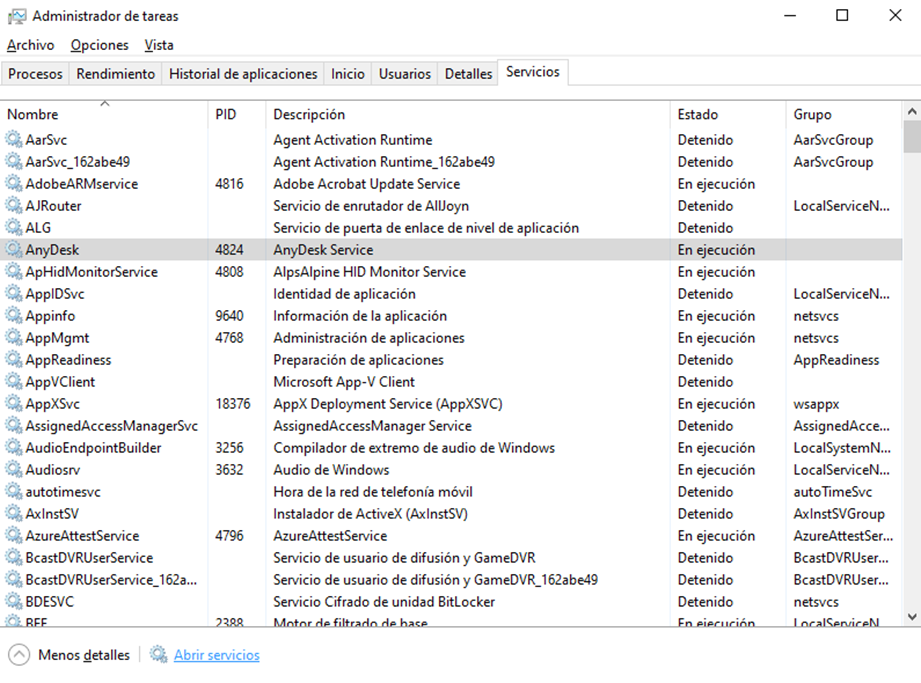Click the gear icon beside BDESVC
921x683 pixels.
(x=14, y=602)
